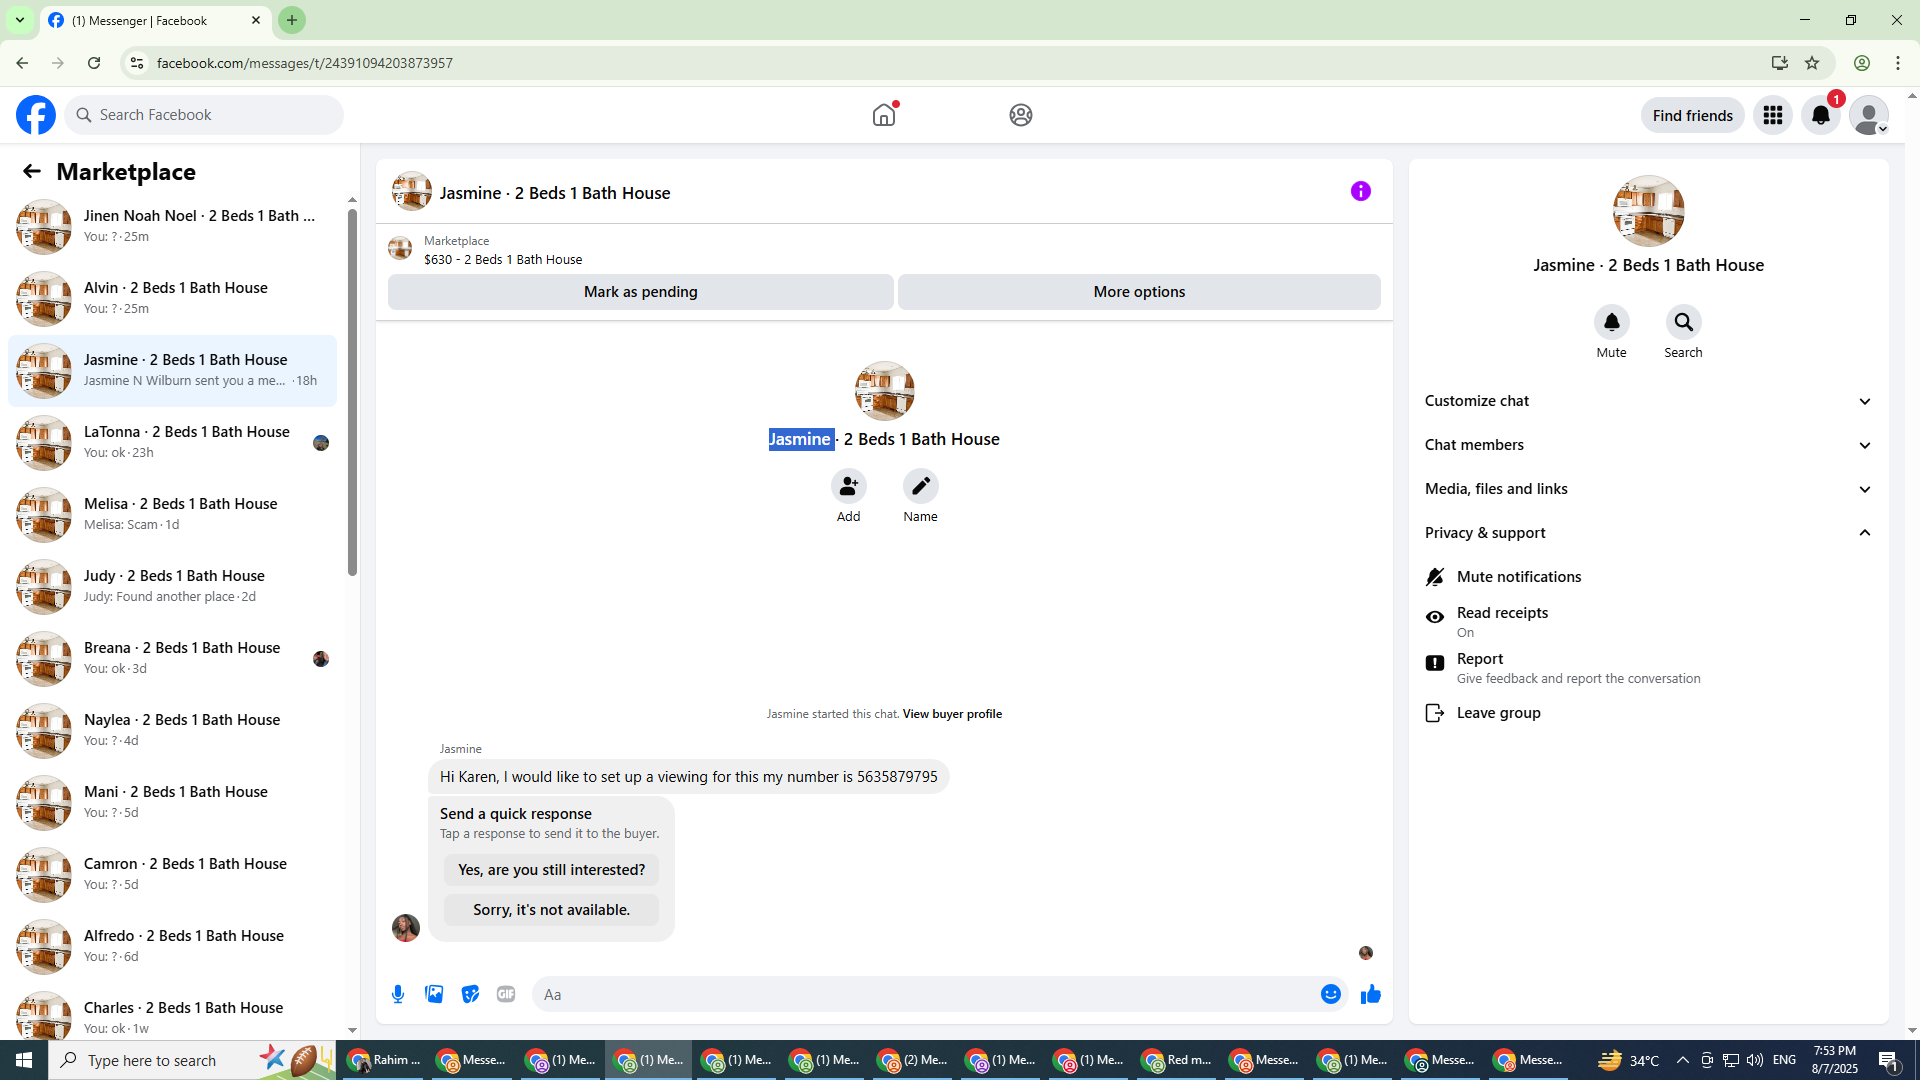This screenshot has height=1080, width=1920.
Task: Open the Groups icon in top navigation
Action: click(x=1020, y=115)
